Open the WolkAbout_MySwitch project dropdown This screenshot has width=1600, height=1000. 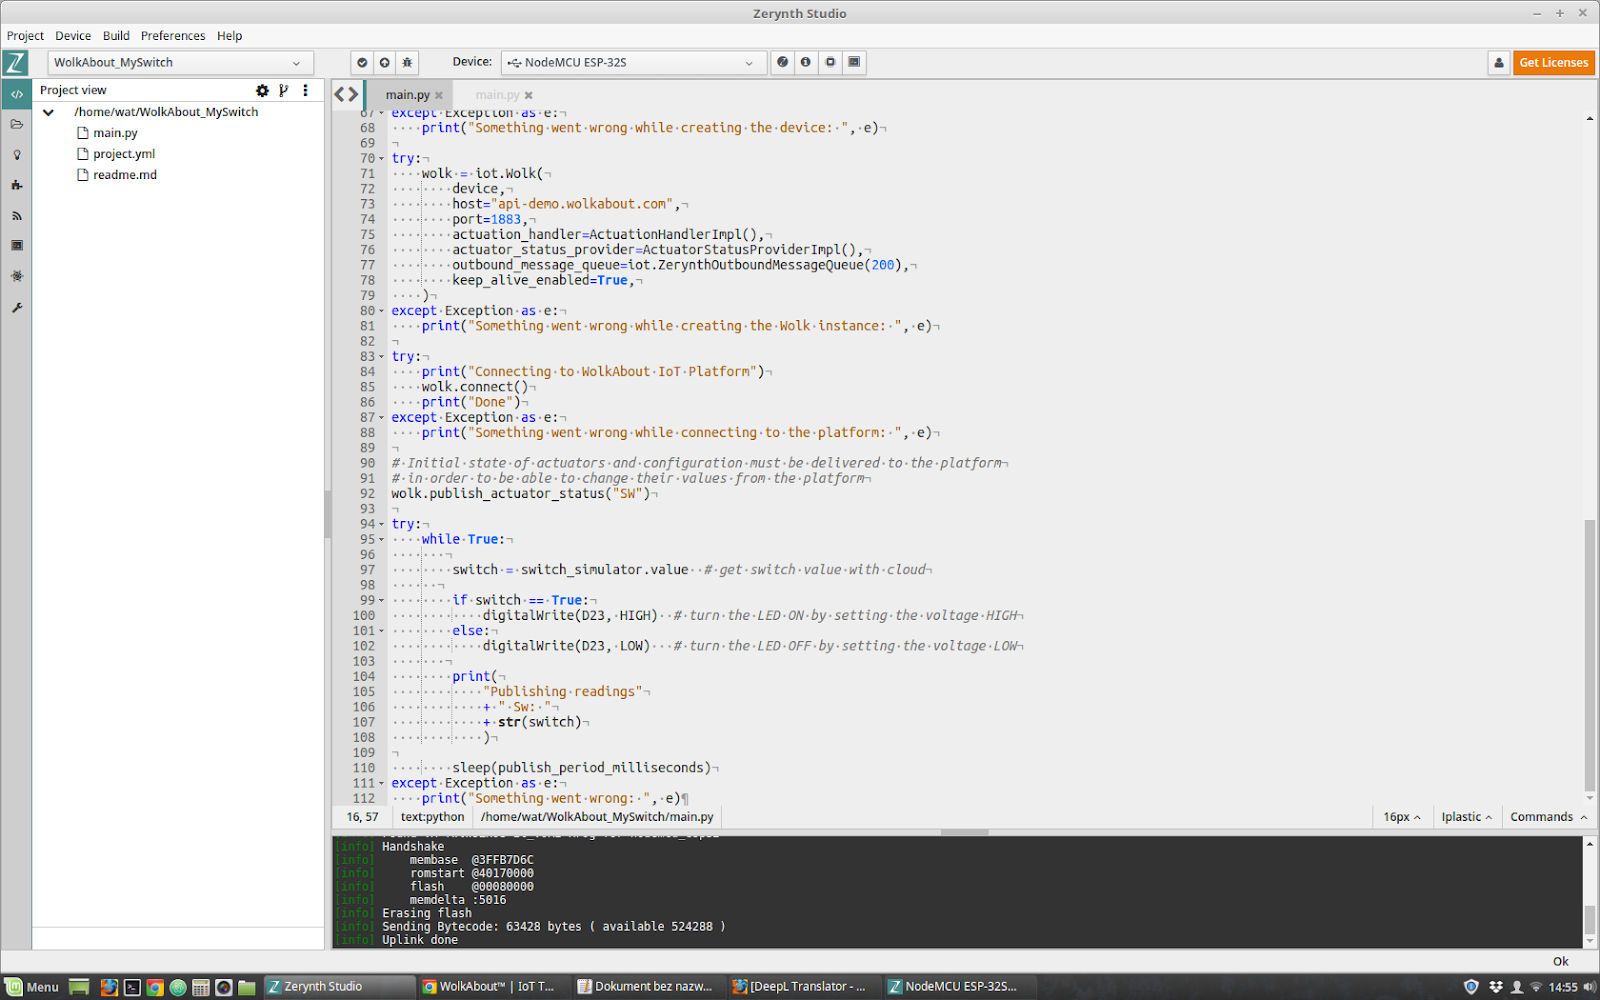[x=180, y=63]
